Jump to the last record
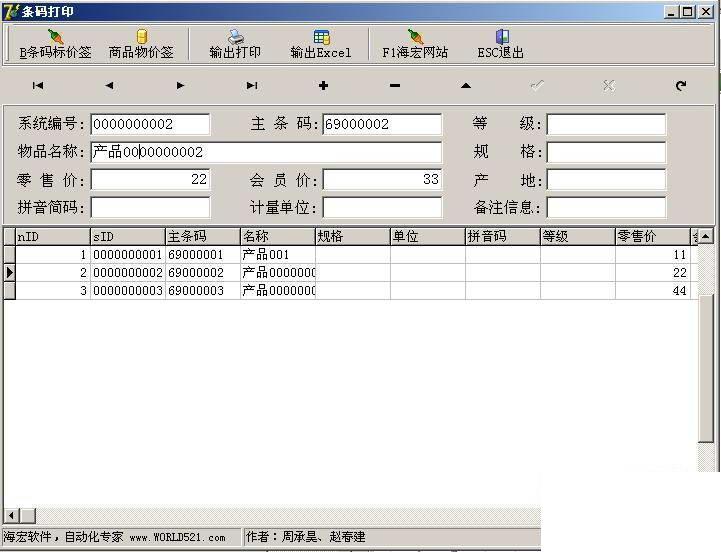The height and width of the screenshot is (552, 721). [252, 86]
